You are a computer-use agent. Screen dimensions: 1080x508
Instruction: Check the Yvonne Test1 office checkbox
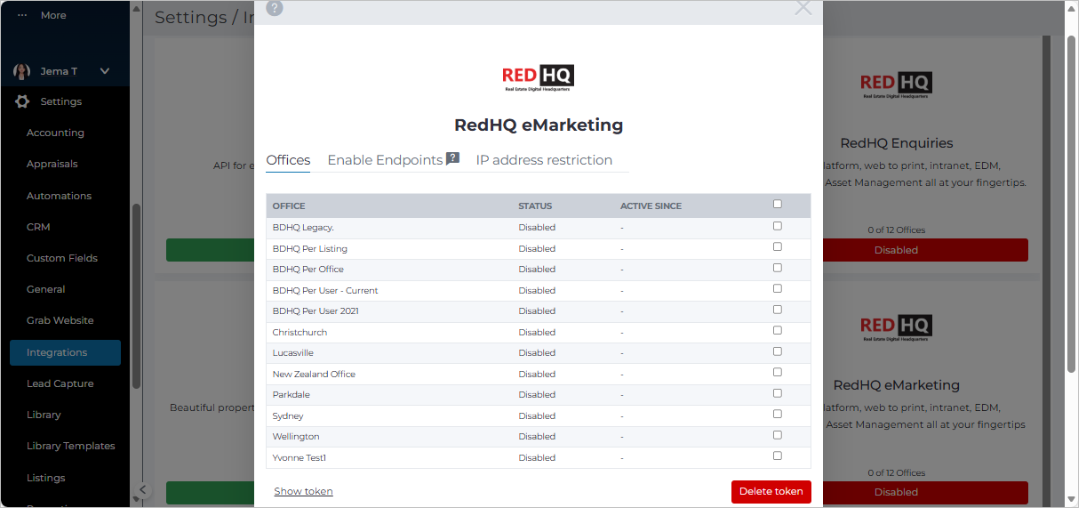pyautogui.click(x=778, y=456)
